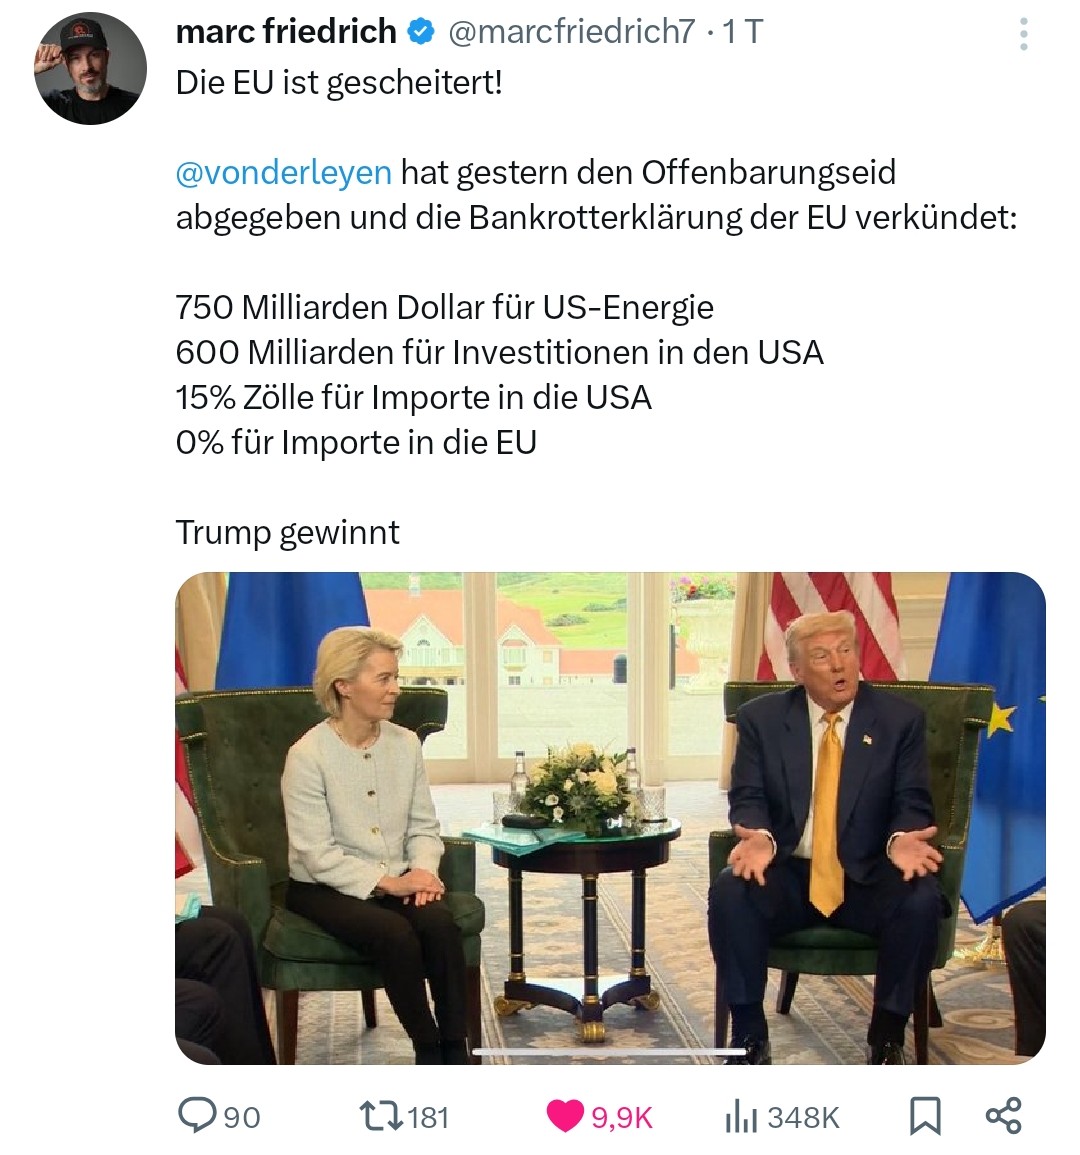Click the 348K views count

(x=803, y=1117)
